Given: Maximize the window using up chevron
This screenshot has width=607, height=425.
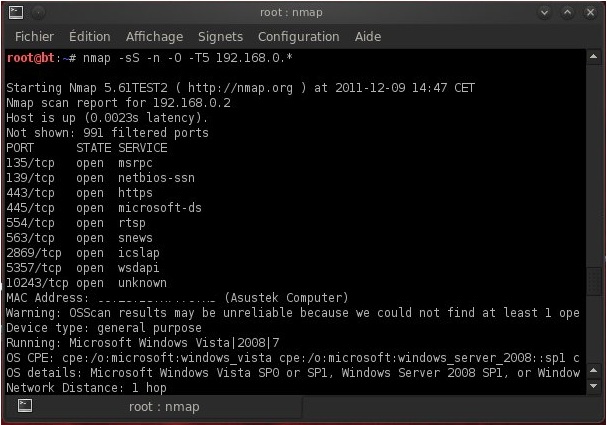Looking at the screenshot, I should (568, 13).
